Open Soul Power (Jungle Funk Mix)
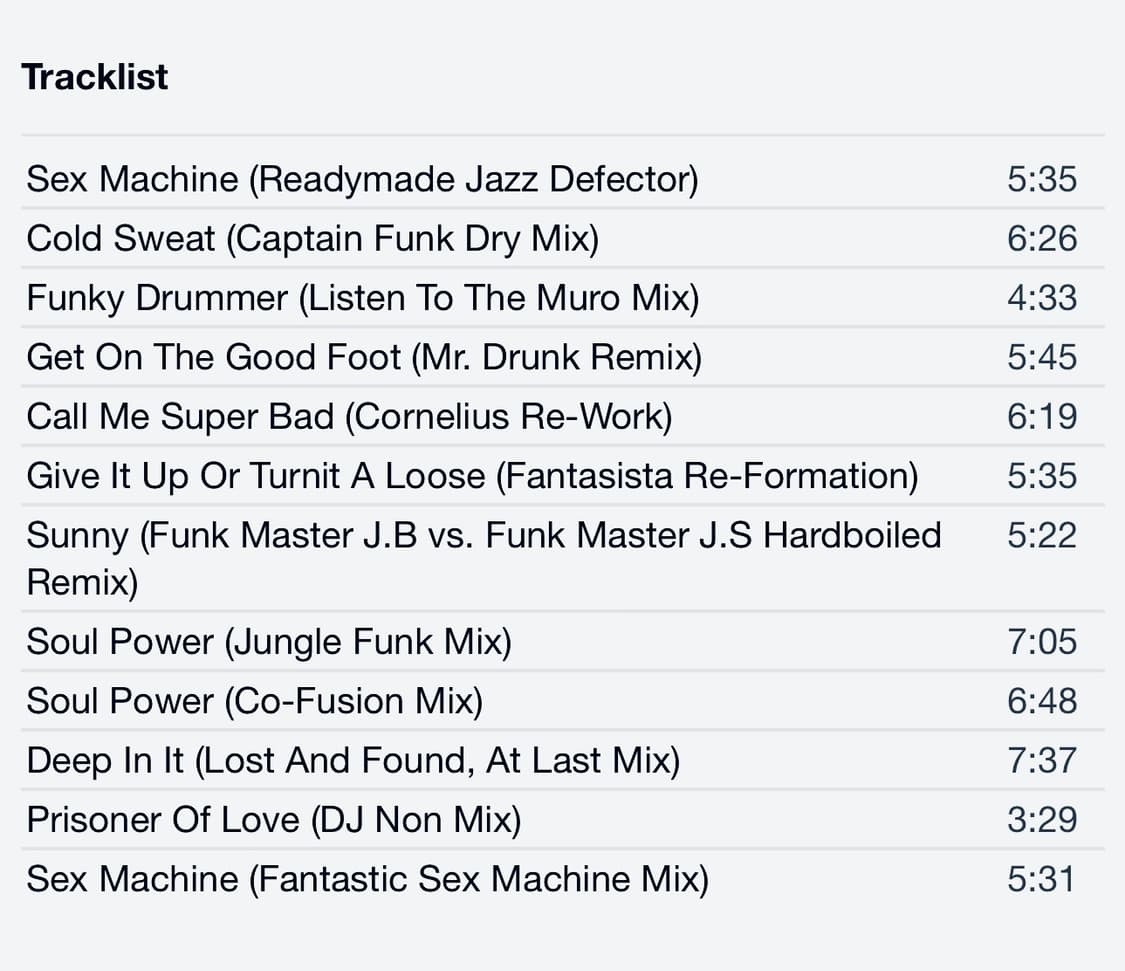The width and height of the screenshot is (1125, 971). [269, 641]
